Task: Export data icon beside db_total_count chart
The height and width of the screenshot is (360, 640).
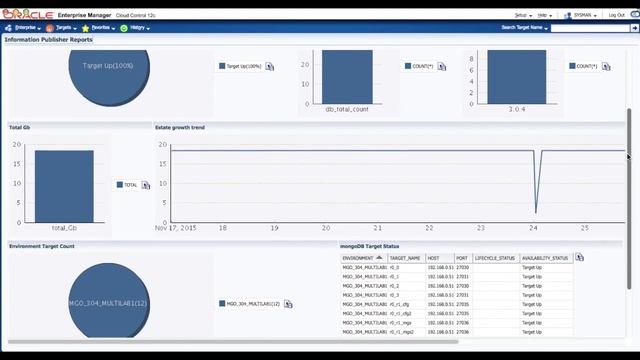Action: pyautogui.click(x=442, y=66)
